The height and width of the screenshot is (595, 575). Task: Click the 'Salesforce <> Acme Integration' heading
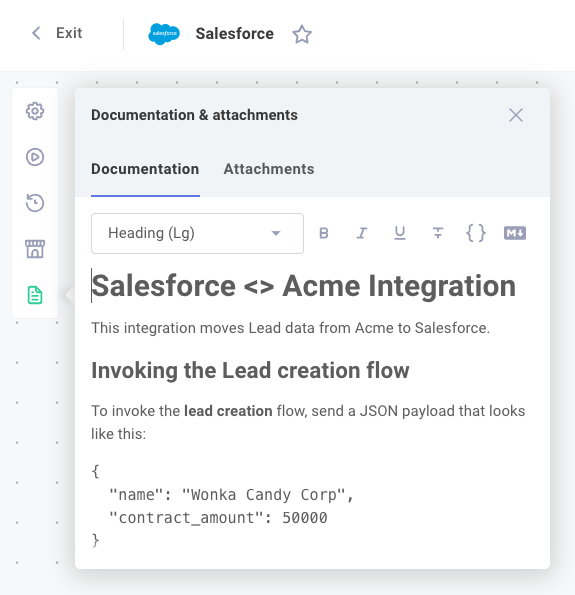[x=304, y=286]
